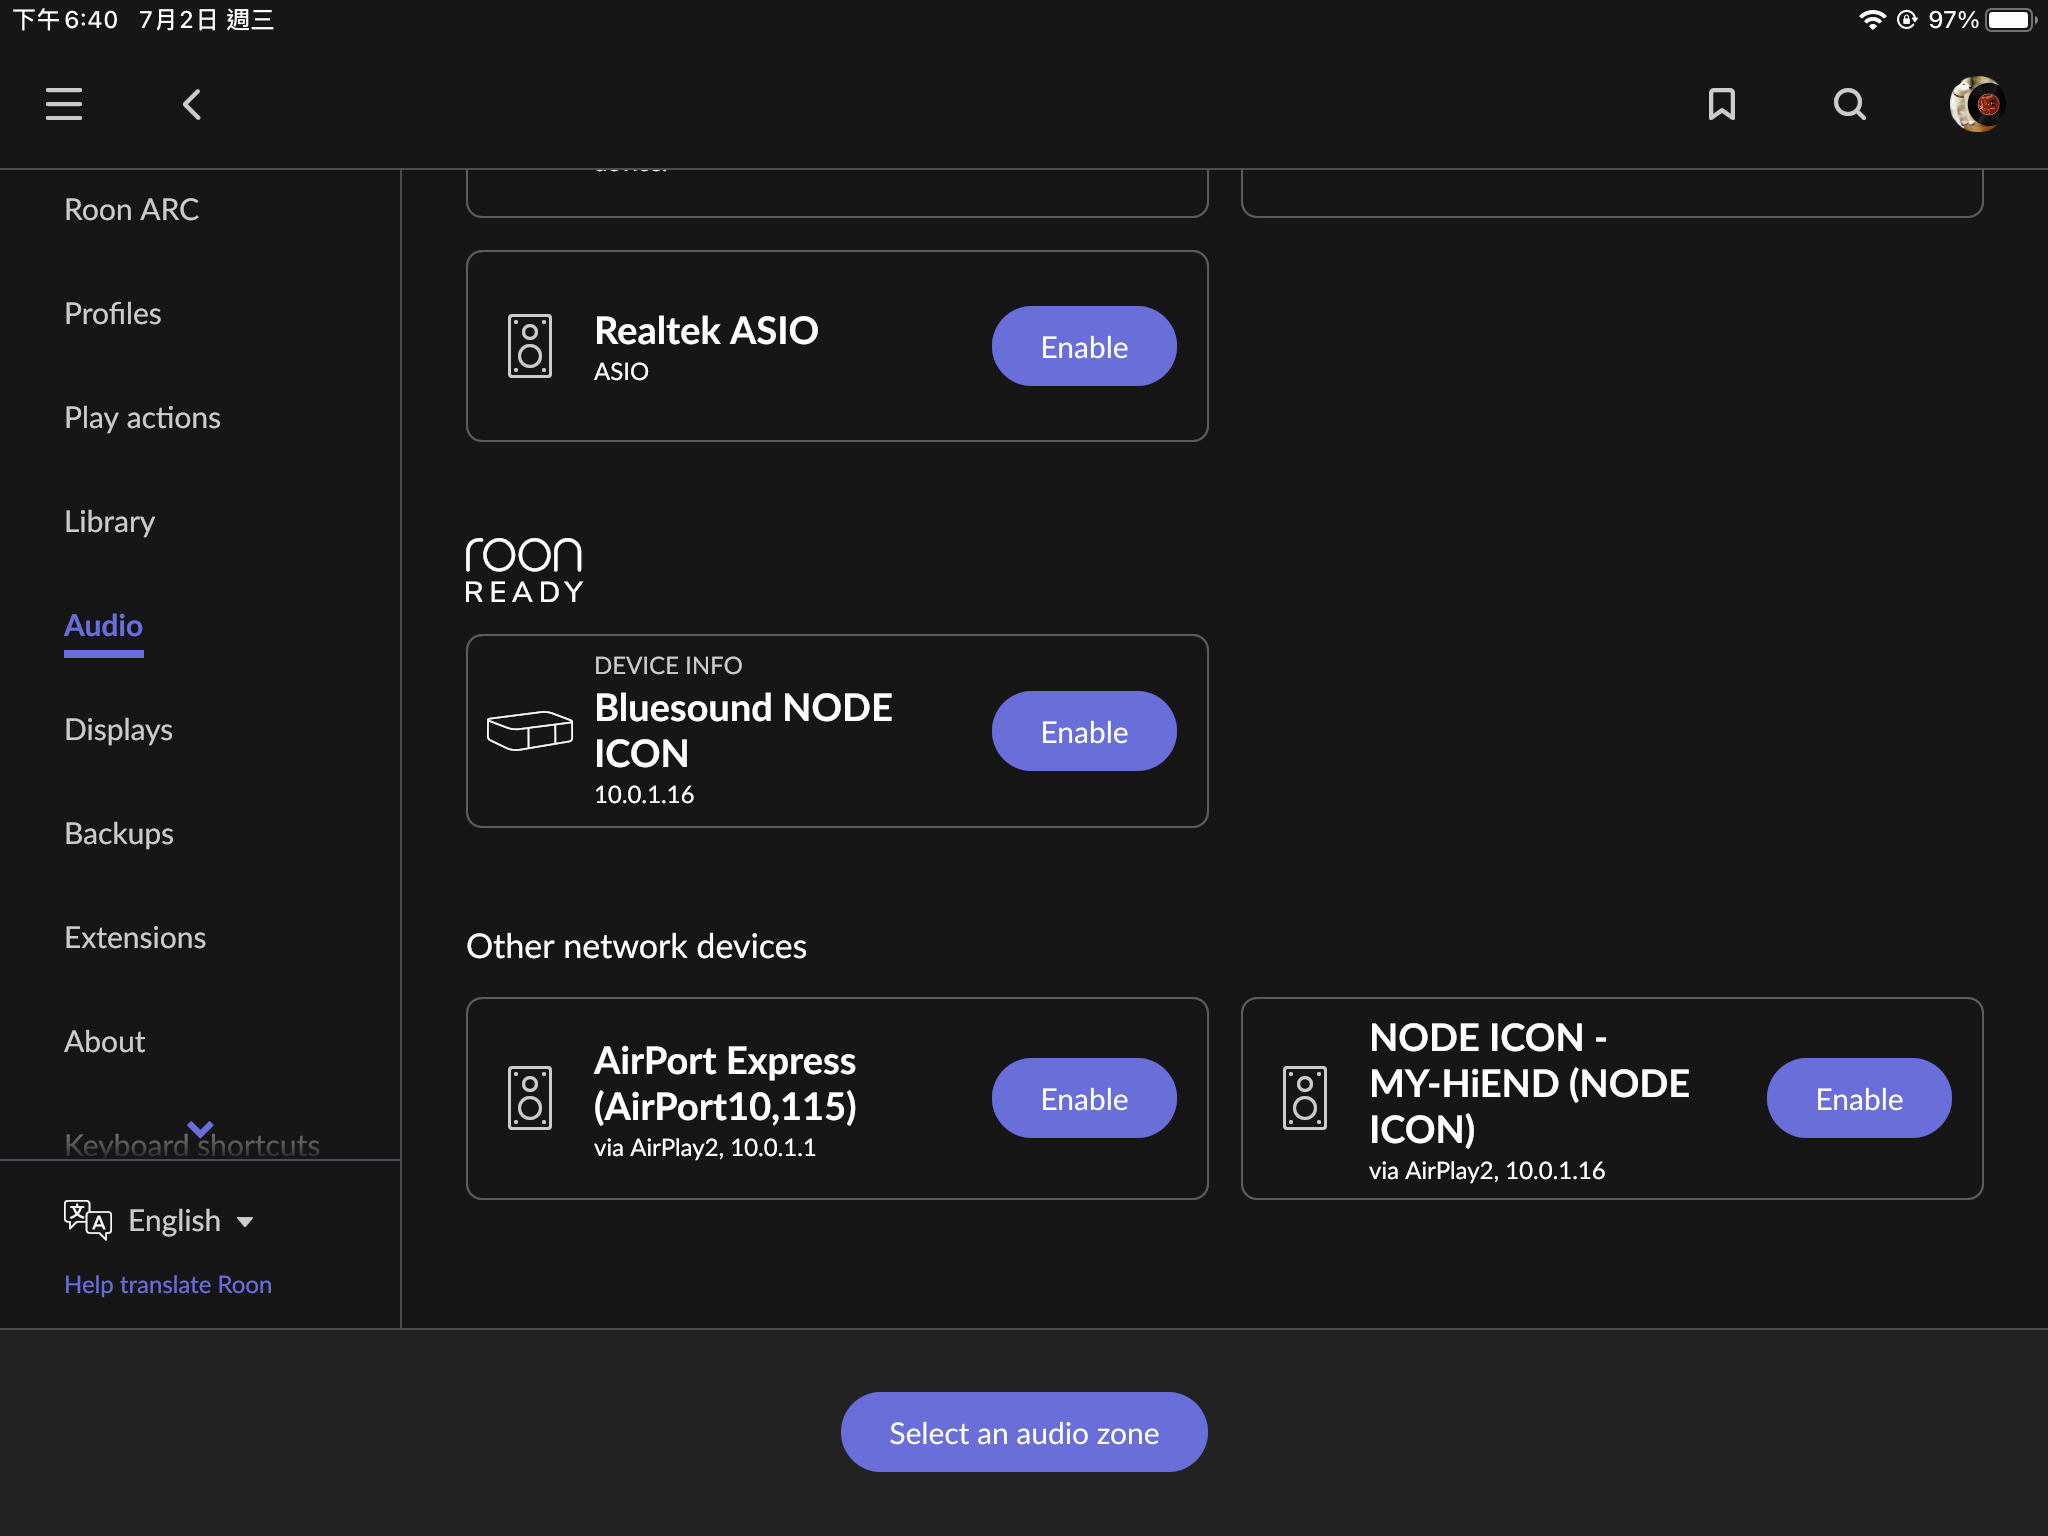The width and height of the screenshot is (2048, 1536).
Task: Open Help translate Roon link
Action: coord(168,1284)
